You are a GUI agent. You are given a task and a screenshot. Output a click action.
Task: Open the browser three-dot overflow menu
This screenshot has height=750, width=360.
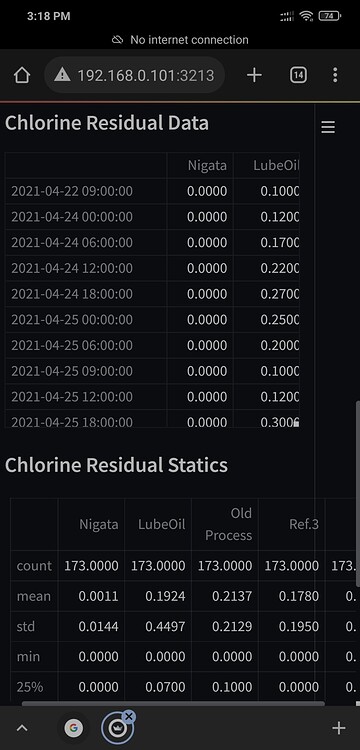(x=335, y=75)
